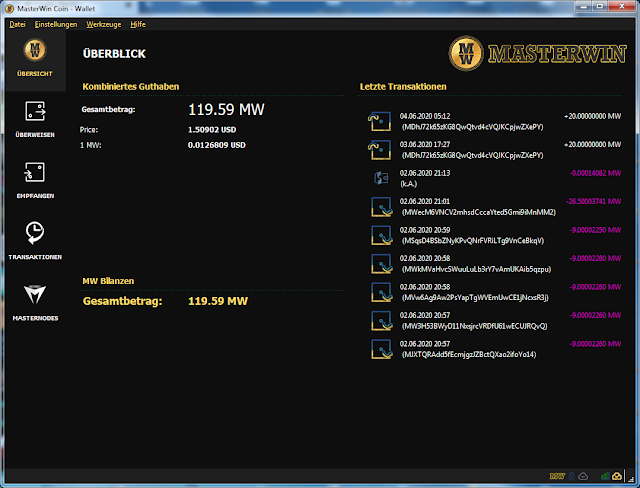Click the icon of the MJXTQRAdd 20:57 transaction
This screenshot has height=488, width=640.
point(382,349)
